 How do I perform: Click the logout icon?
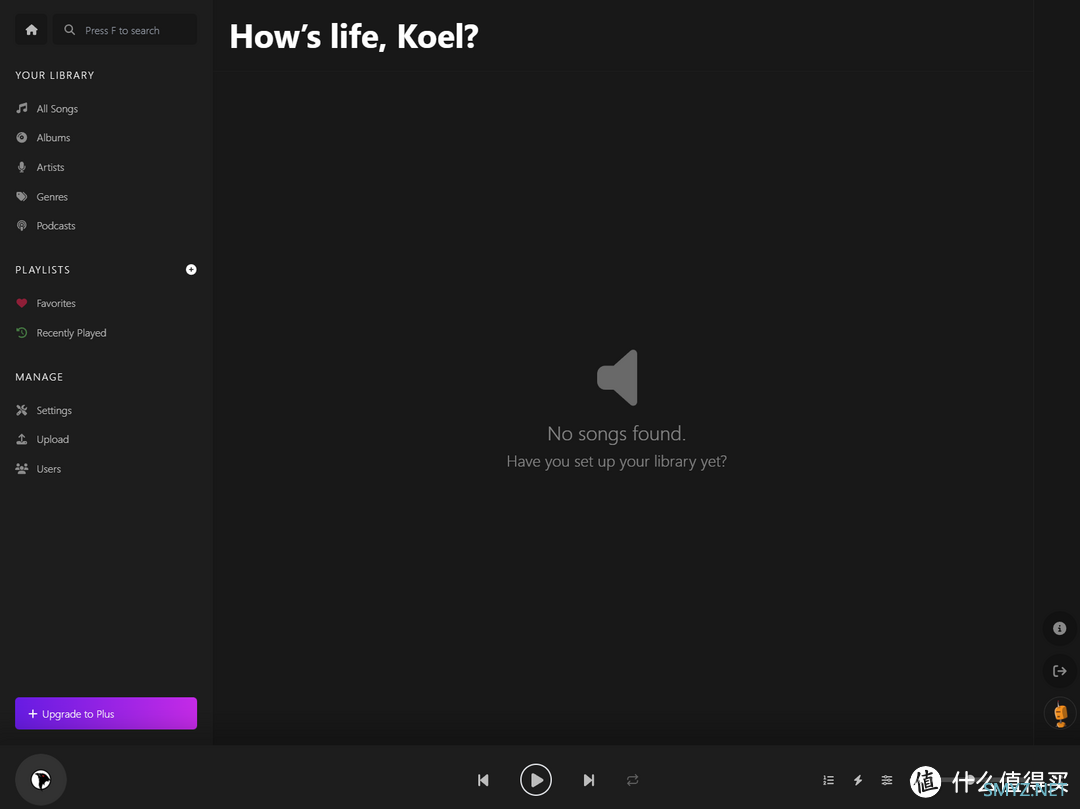point(1059,671)
